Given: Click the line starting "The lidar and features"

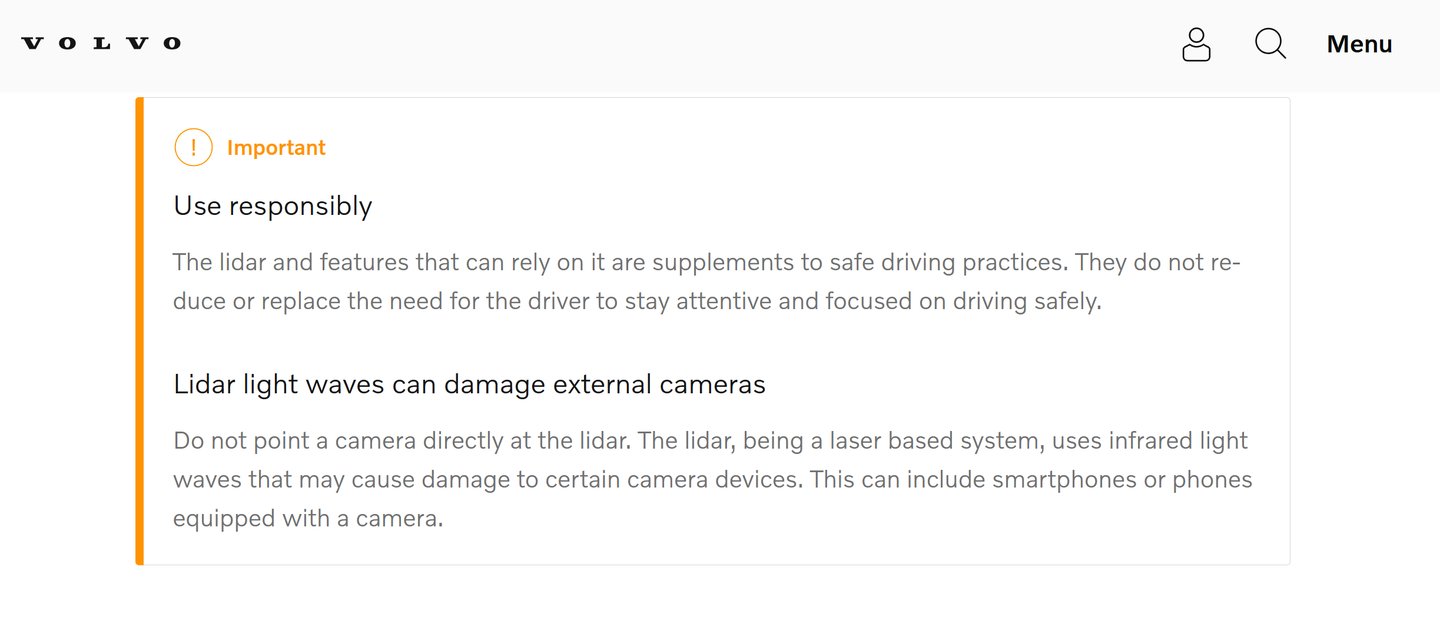Looking at the screenshot, I should pos(707,263).
